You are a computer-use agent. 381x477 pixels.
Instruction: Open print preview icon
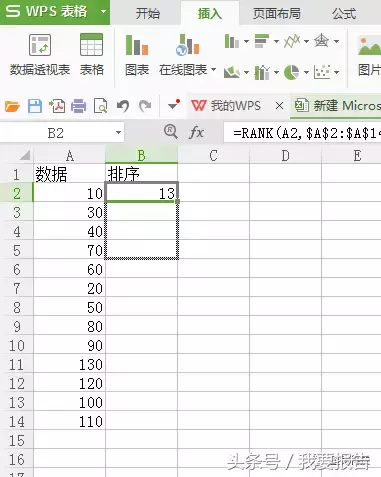101,106
